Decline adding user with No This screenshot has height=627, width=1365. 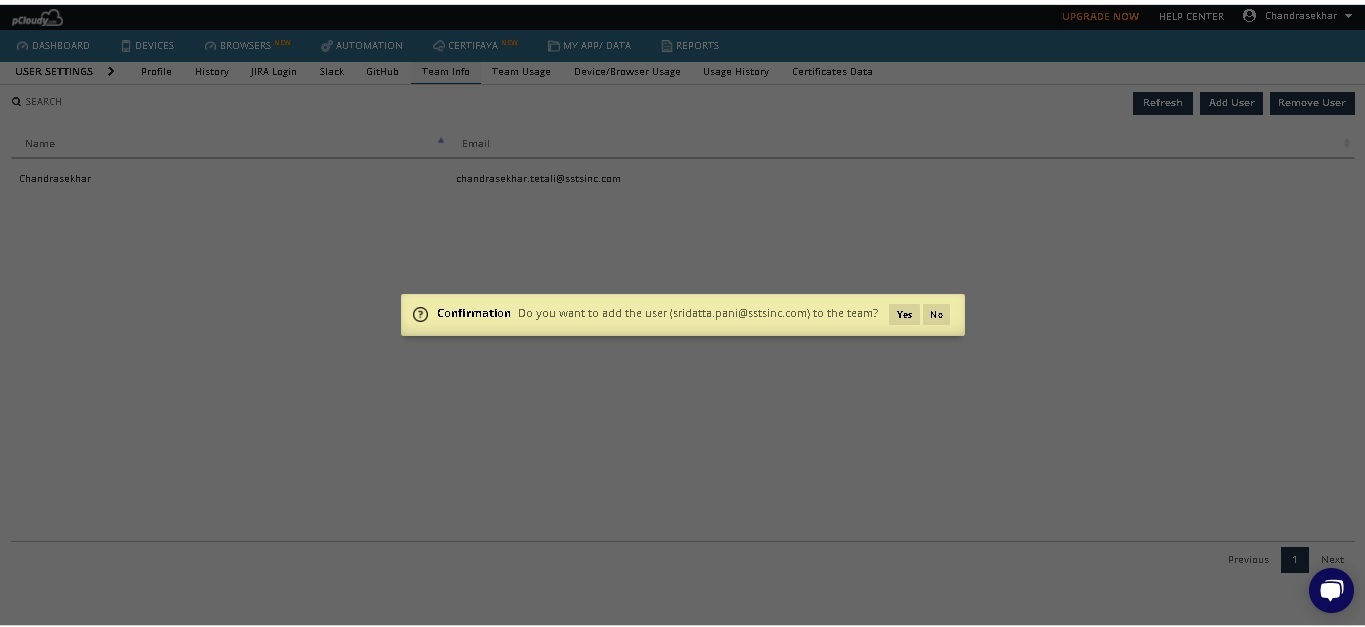936,315
